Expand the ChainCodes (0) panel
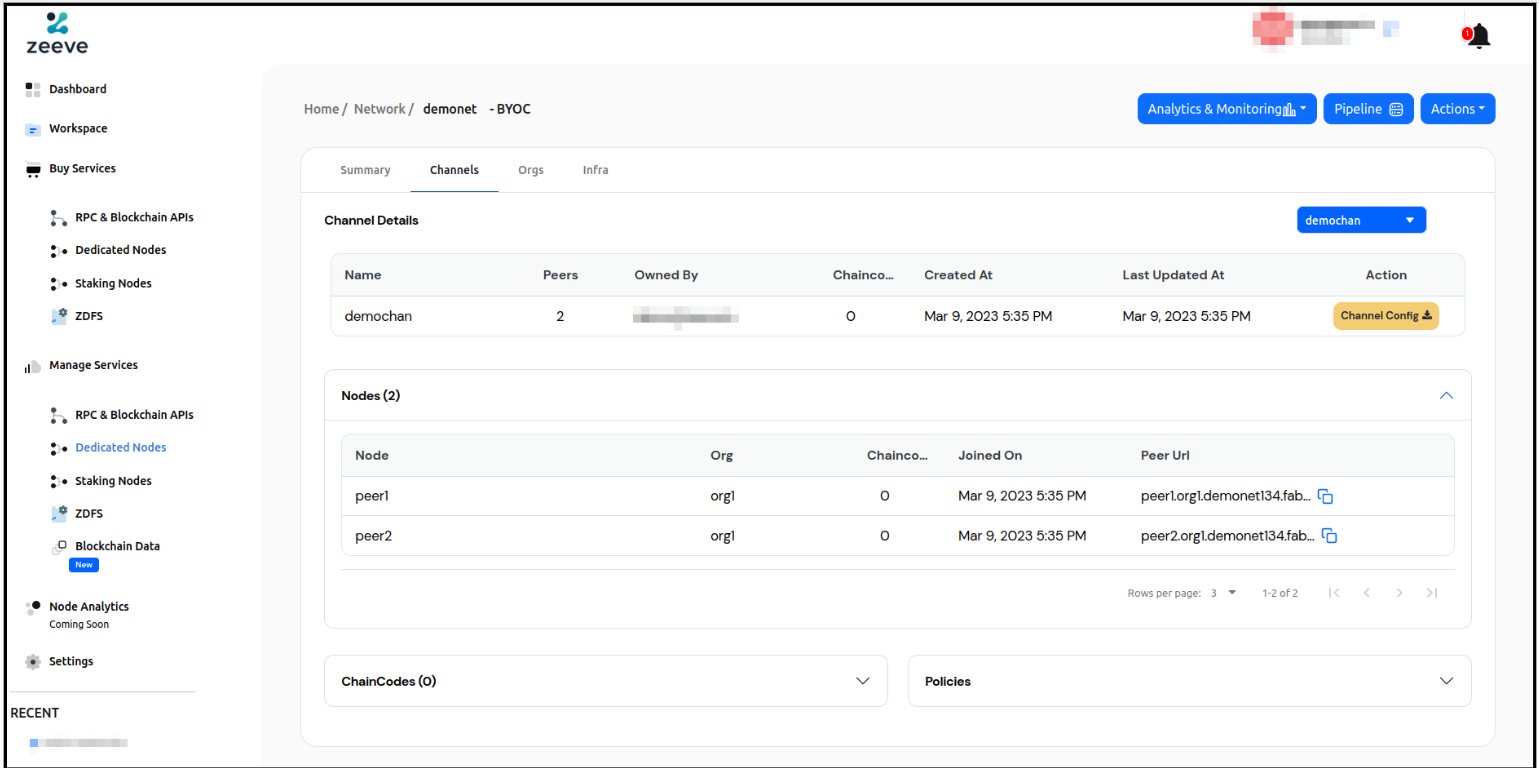This screenshot has width=1539, height=768. point(863,681)
